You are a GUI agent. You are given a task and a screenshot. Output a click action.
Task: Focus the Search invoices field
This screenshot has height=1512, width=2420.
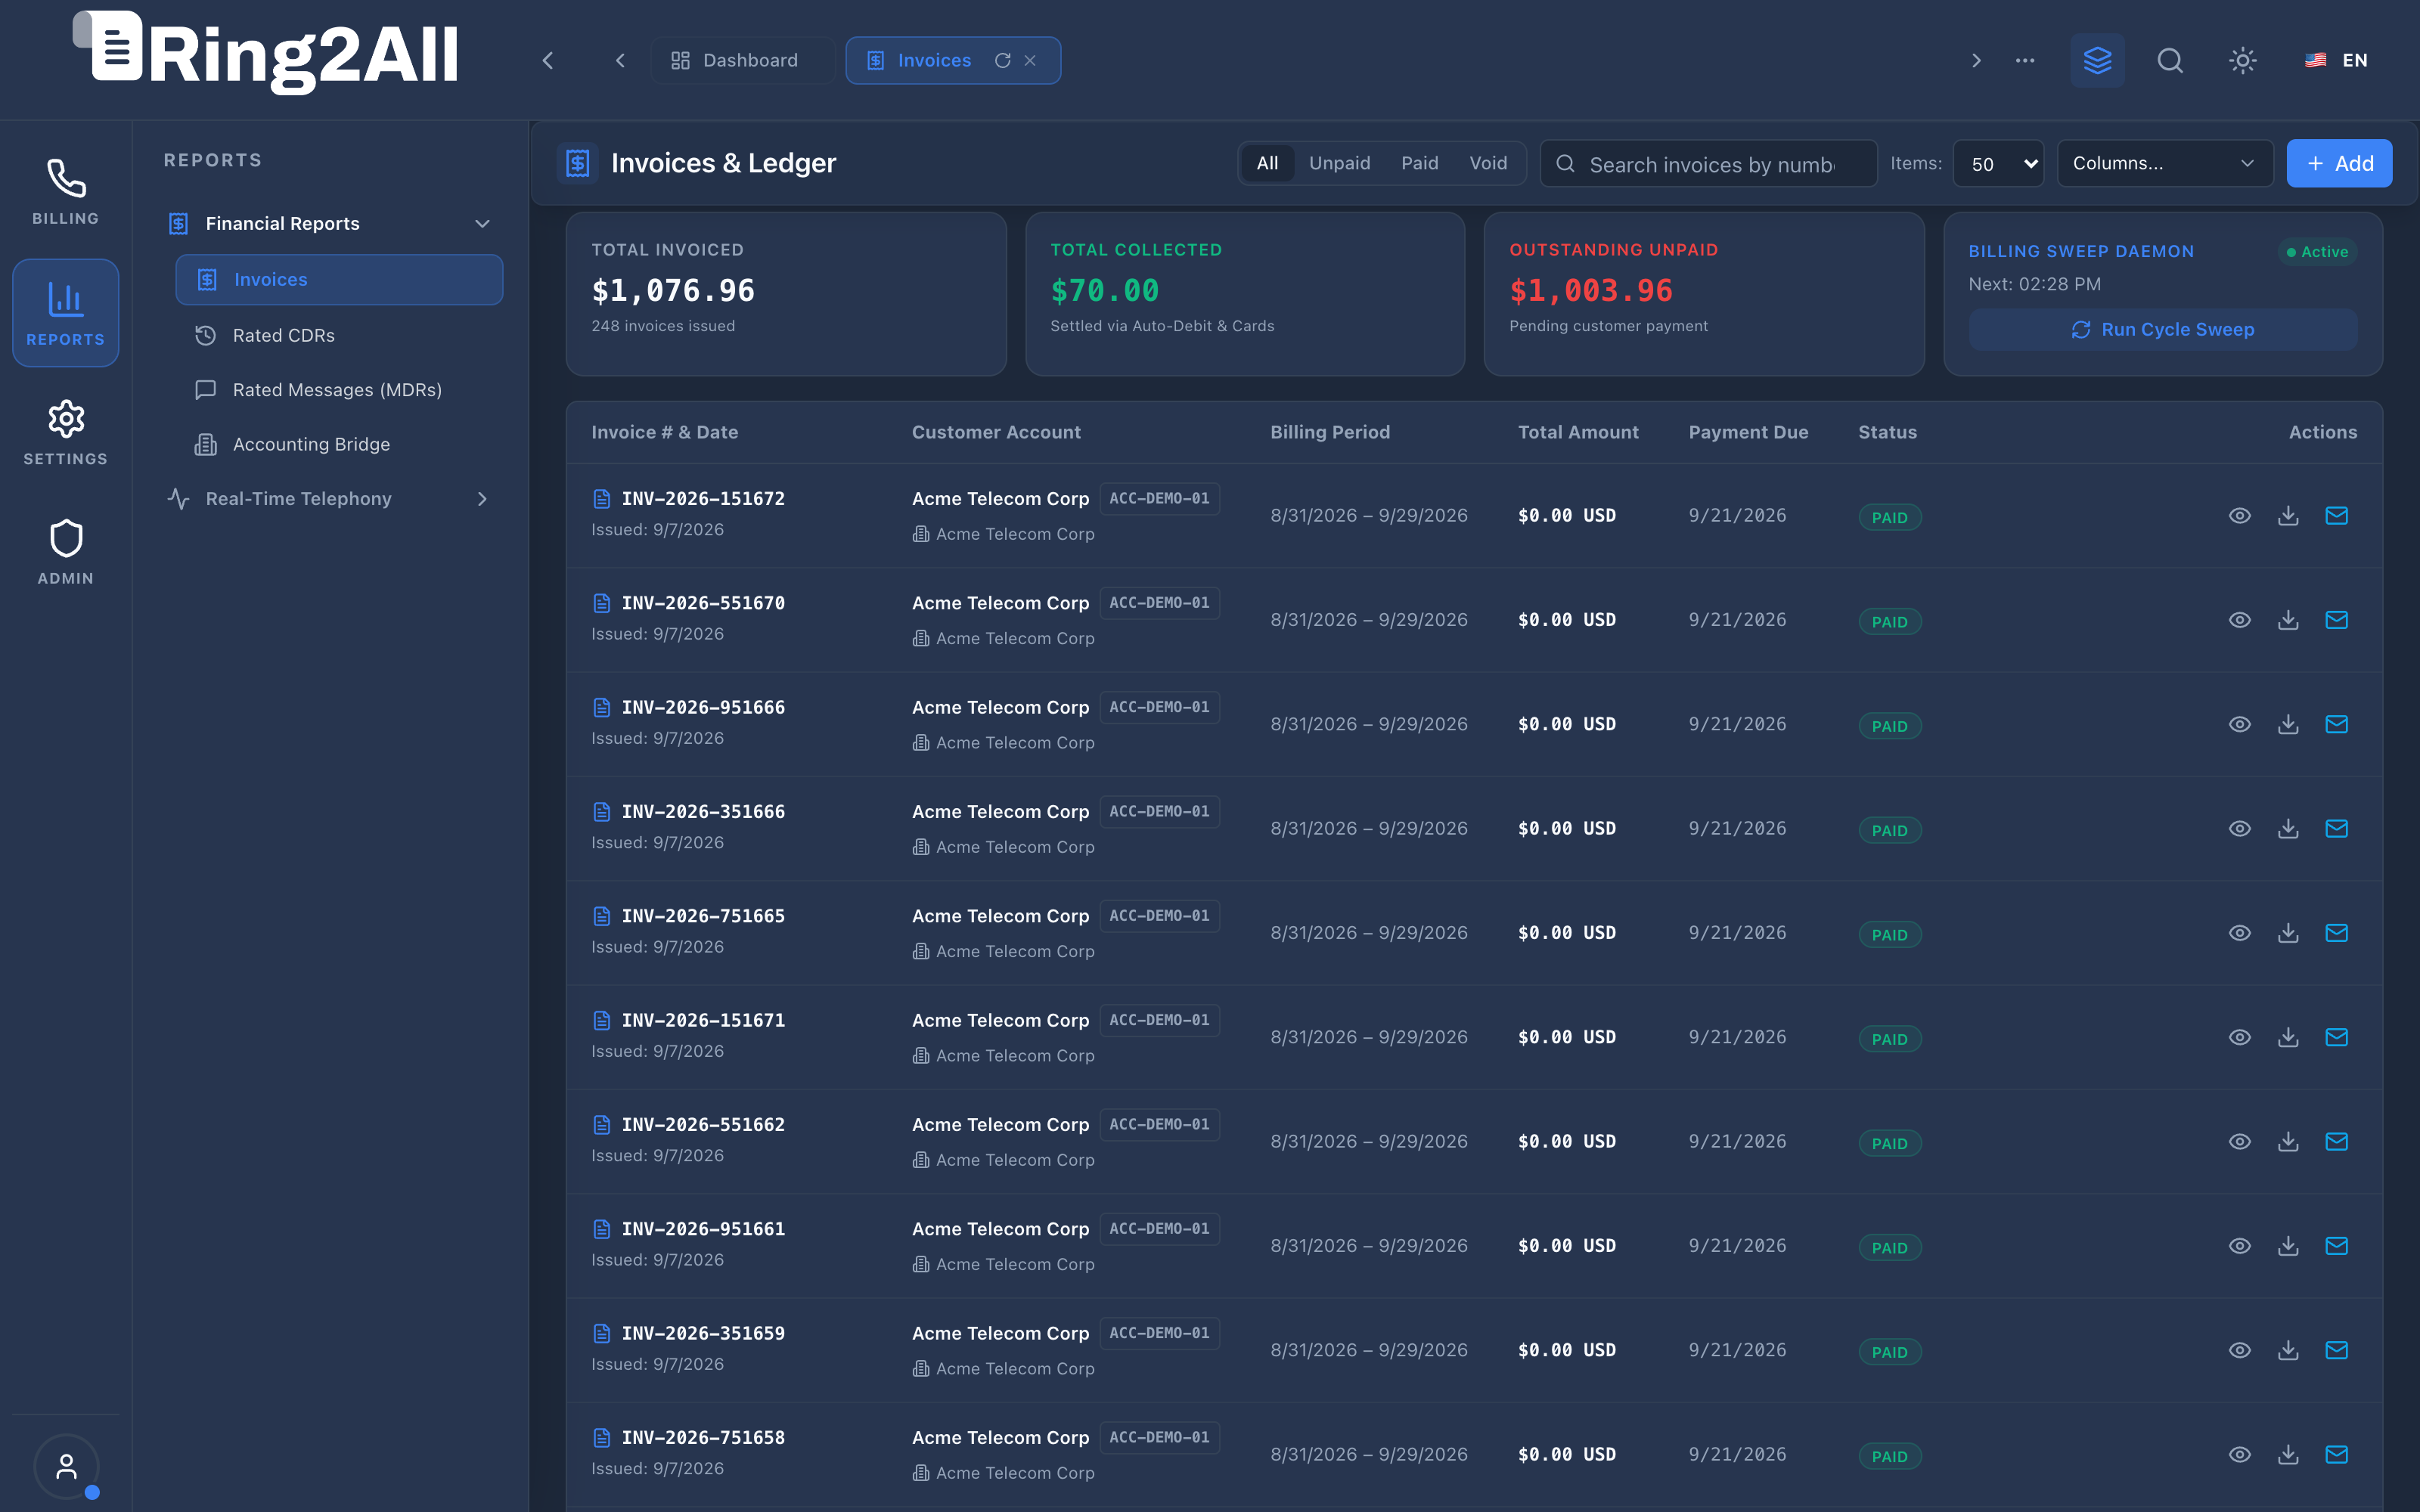(1708, 164)
